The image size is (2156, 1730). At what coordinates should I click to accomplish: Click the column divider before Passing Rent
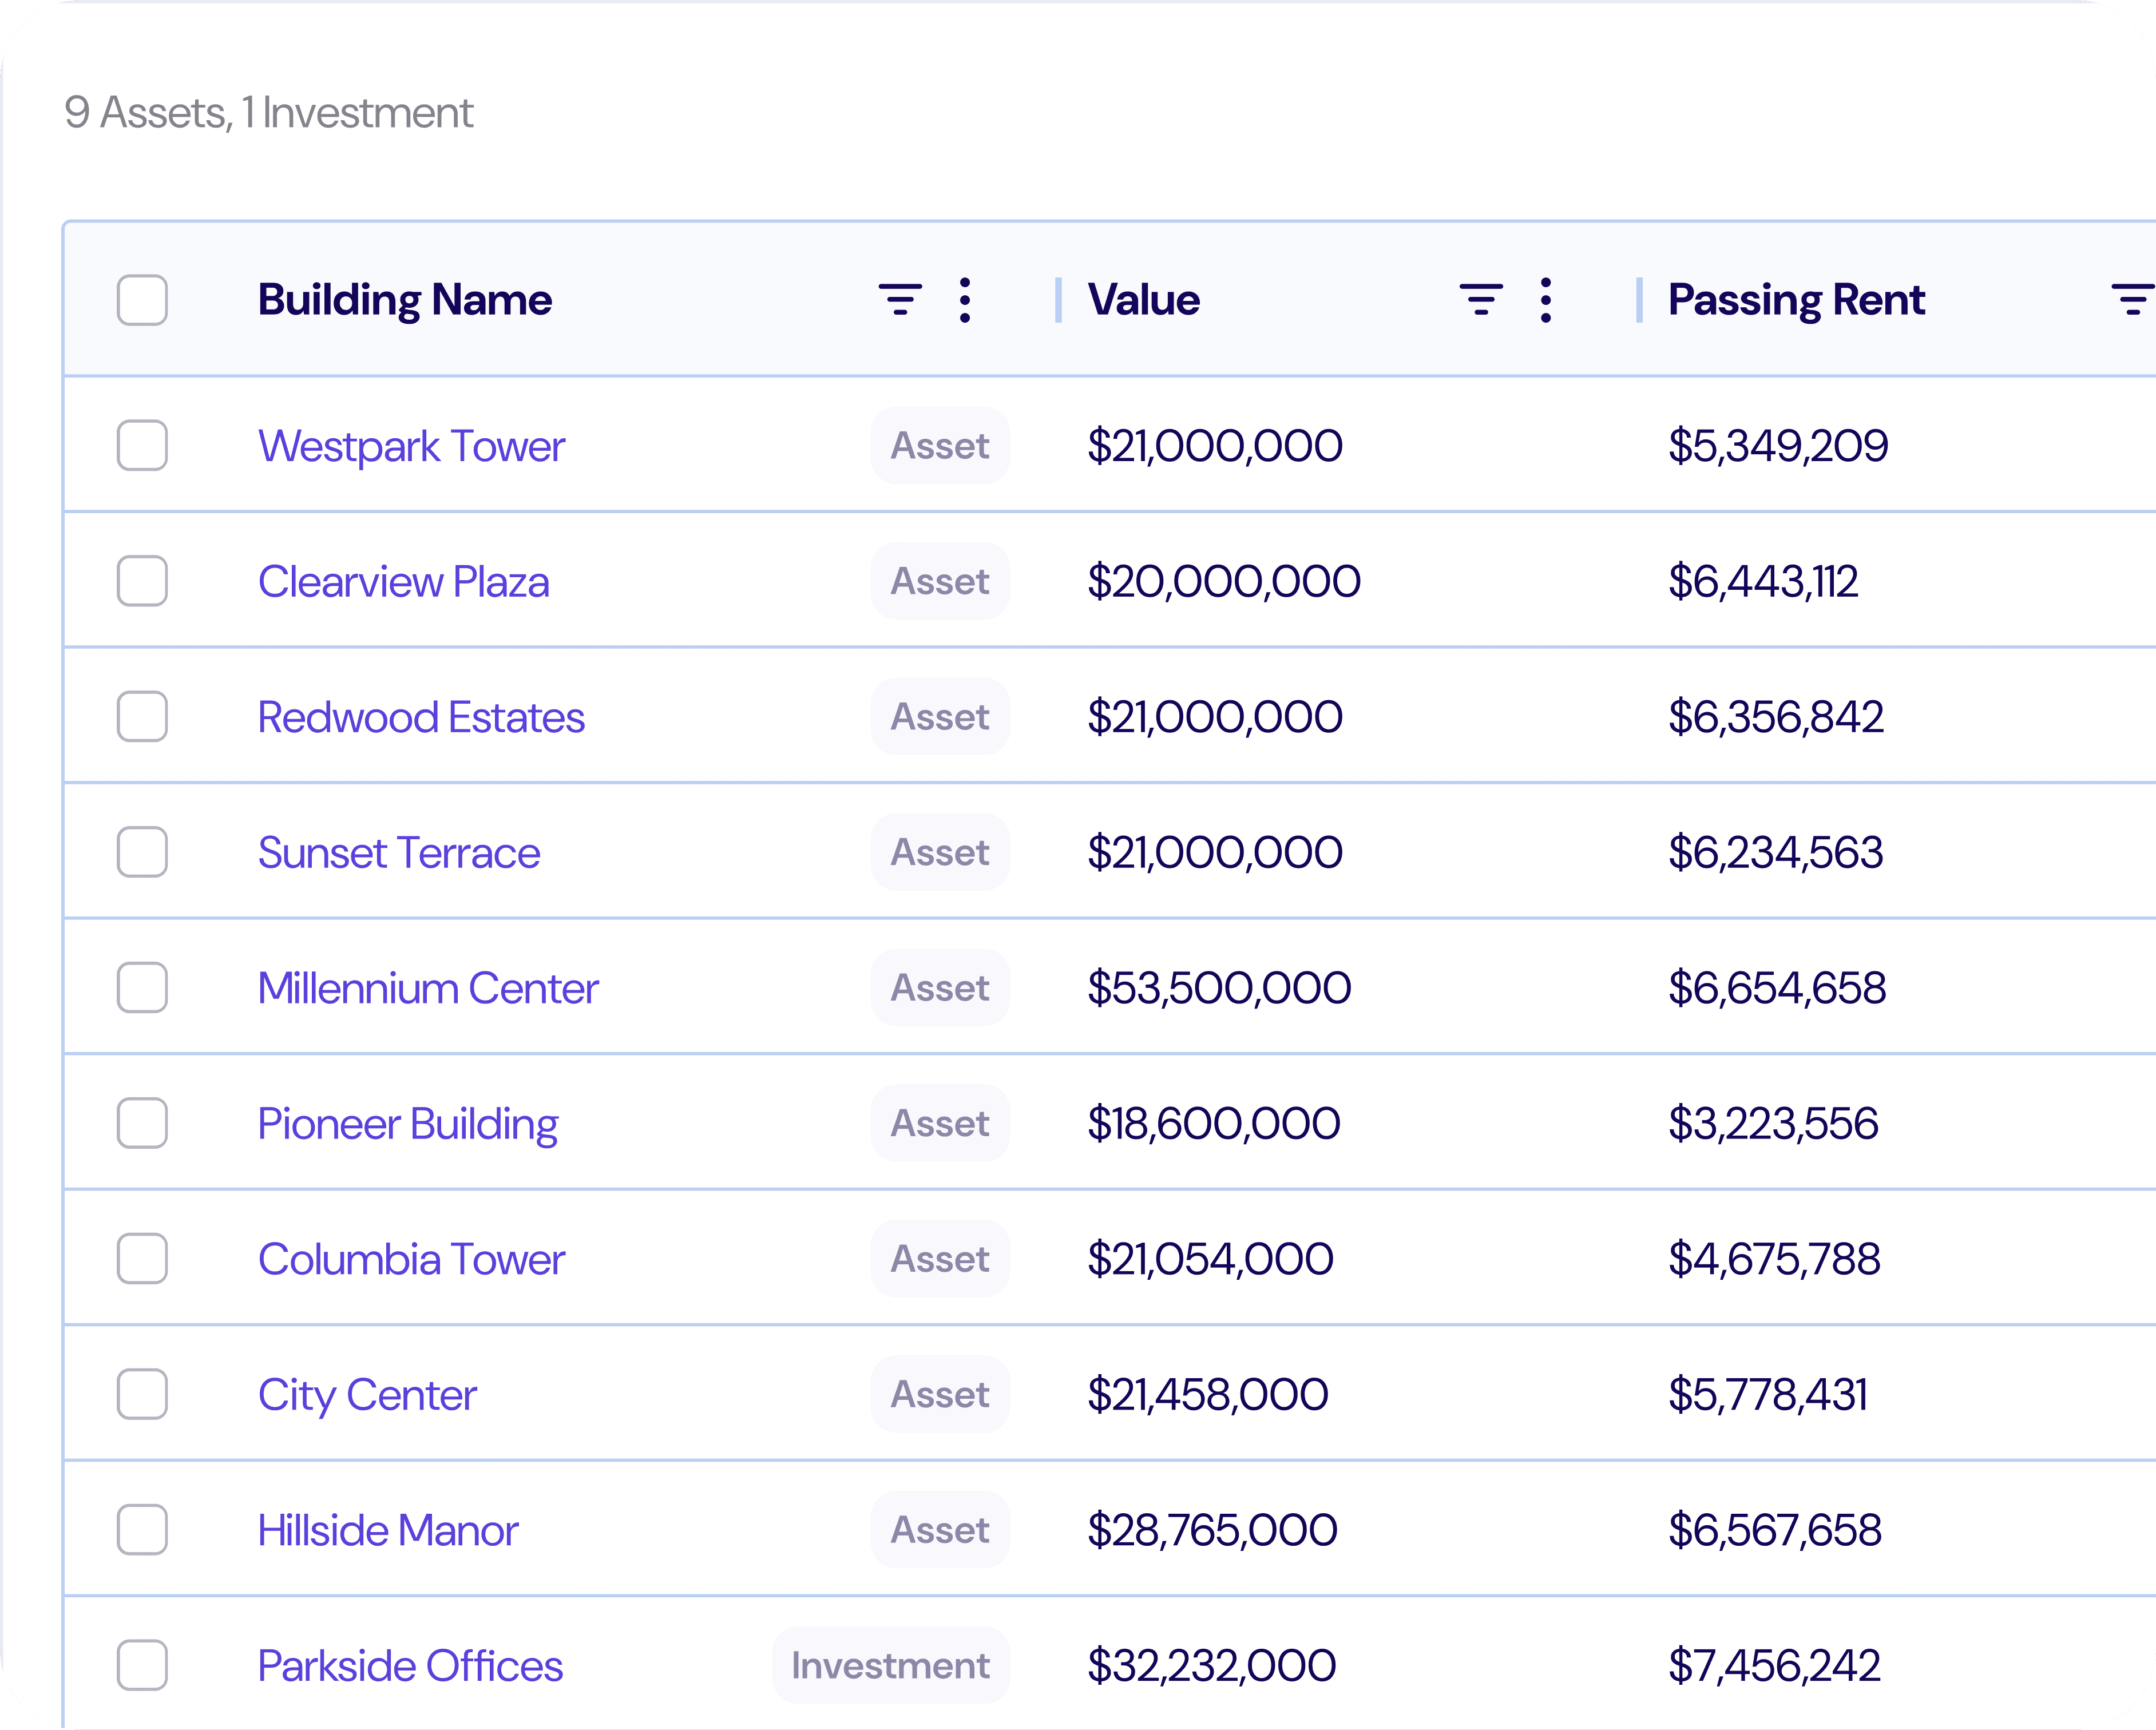[x=1639, y=299]
